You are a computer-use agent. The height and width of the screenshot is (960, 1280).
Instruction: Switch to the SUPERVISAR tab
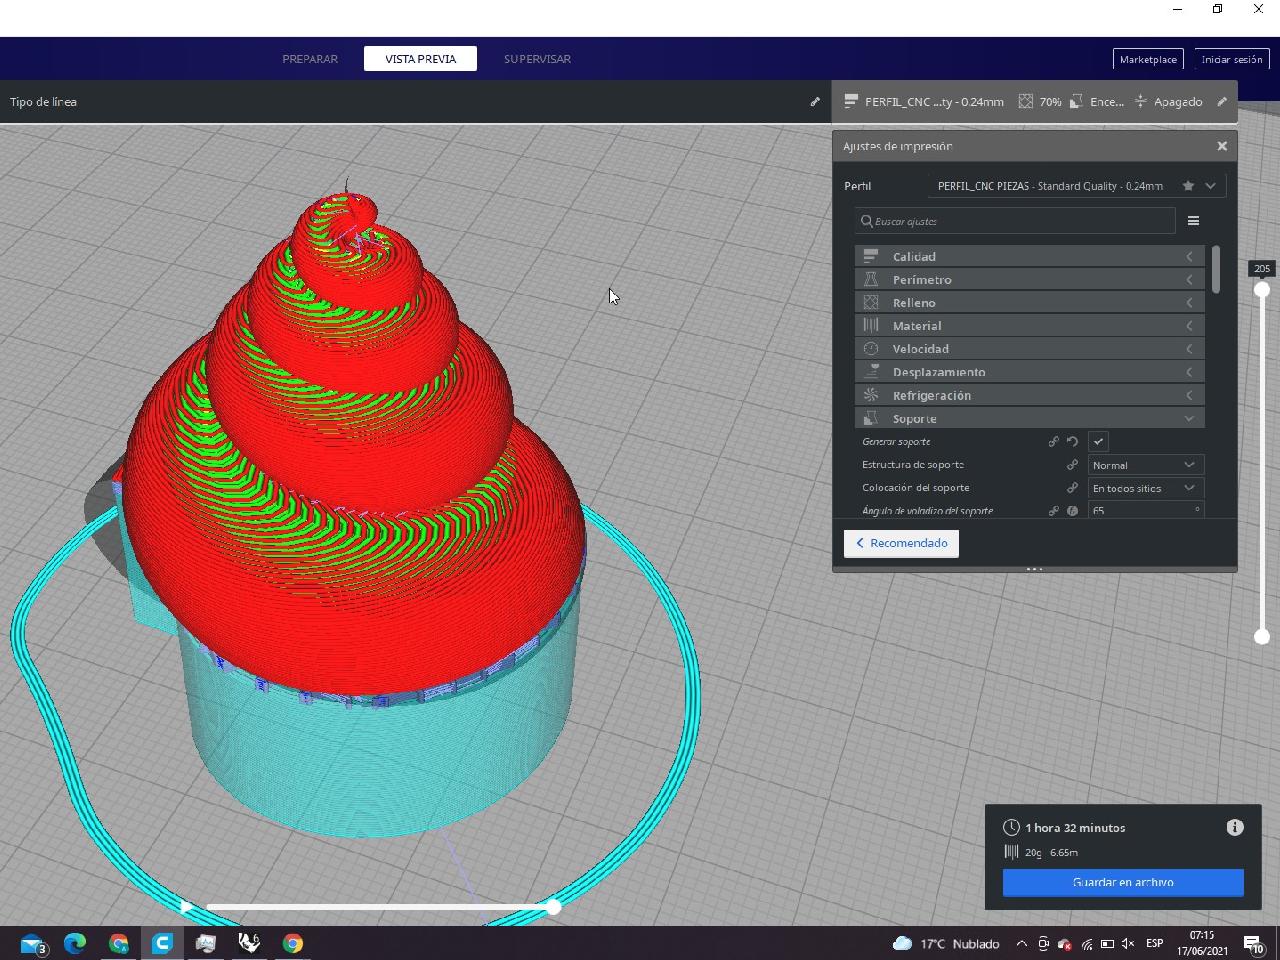(x=537, y=59)
